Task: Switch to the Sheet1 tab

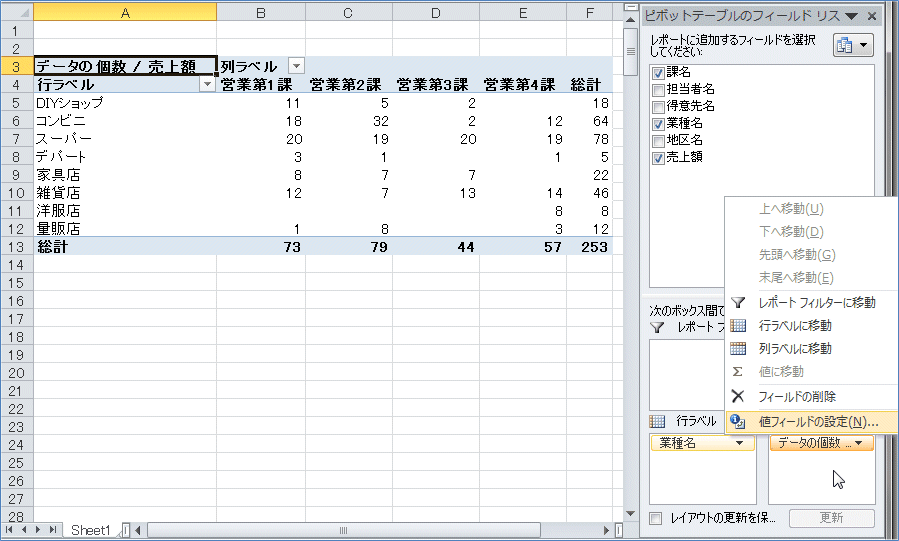Action: point(90,531)
